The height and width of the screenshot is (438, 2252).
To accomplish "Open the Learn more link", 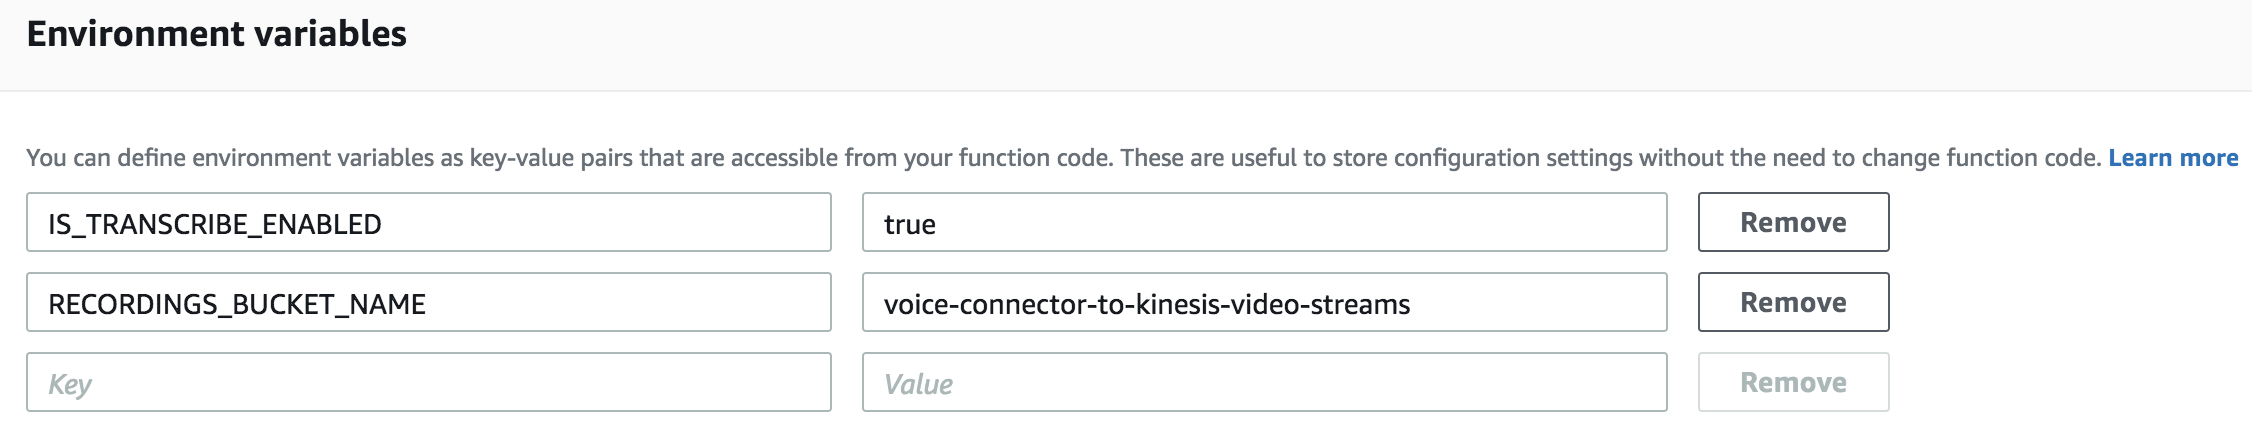I will coord(2173,158).
